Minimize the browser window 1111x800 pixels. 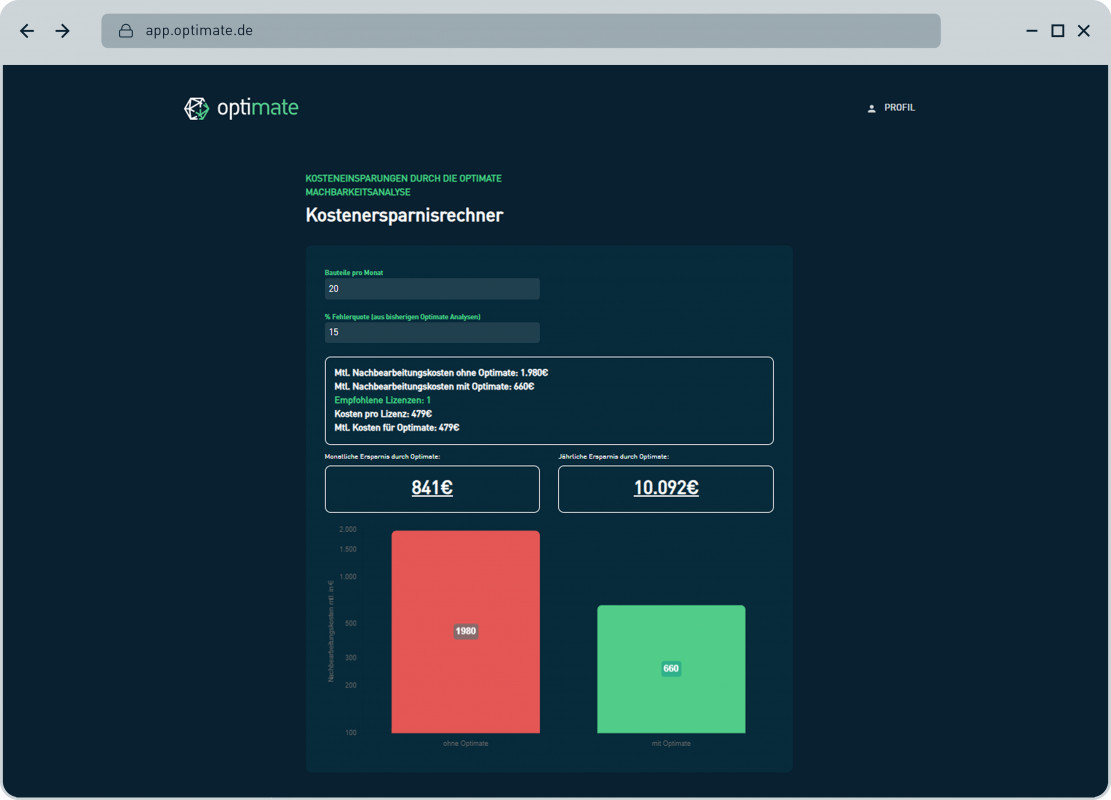click(1032, 31)
